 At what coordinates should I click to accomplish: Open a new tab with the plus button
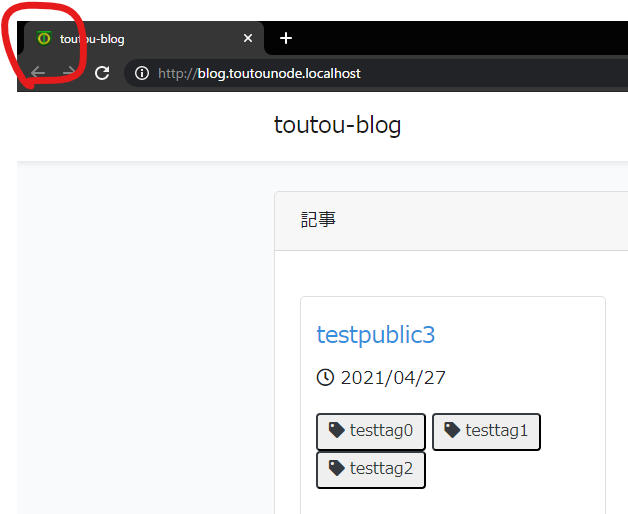(286, 39)
